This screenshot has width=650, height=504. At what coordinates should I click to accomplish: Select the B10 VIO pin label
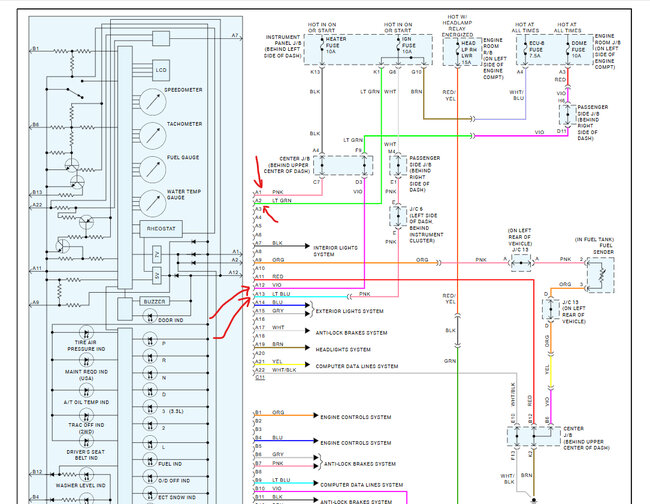tap(268, 488)
